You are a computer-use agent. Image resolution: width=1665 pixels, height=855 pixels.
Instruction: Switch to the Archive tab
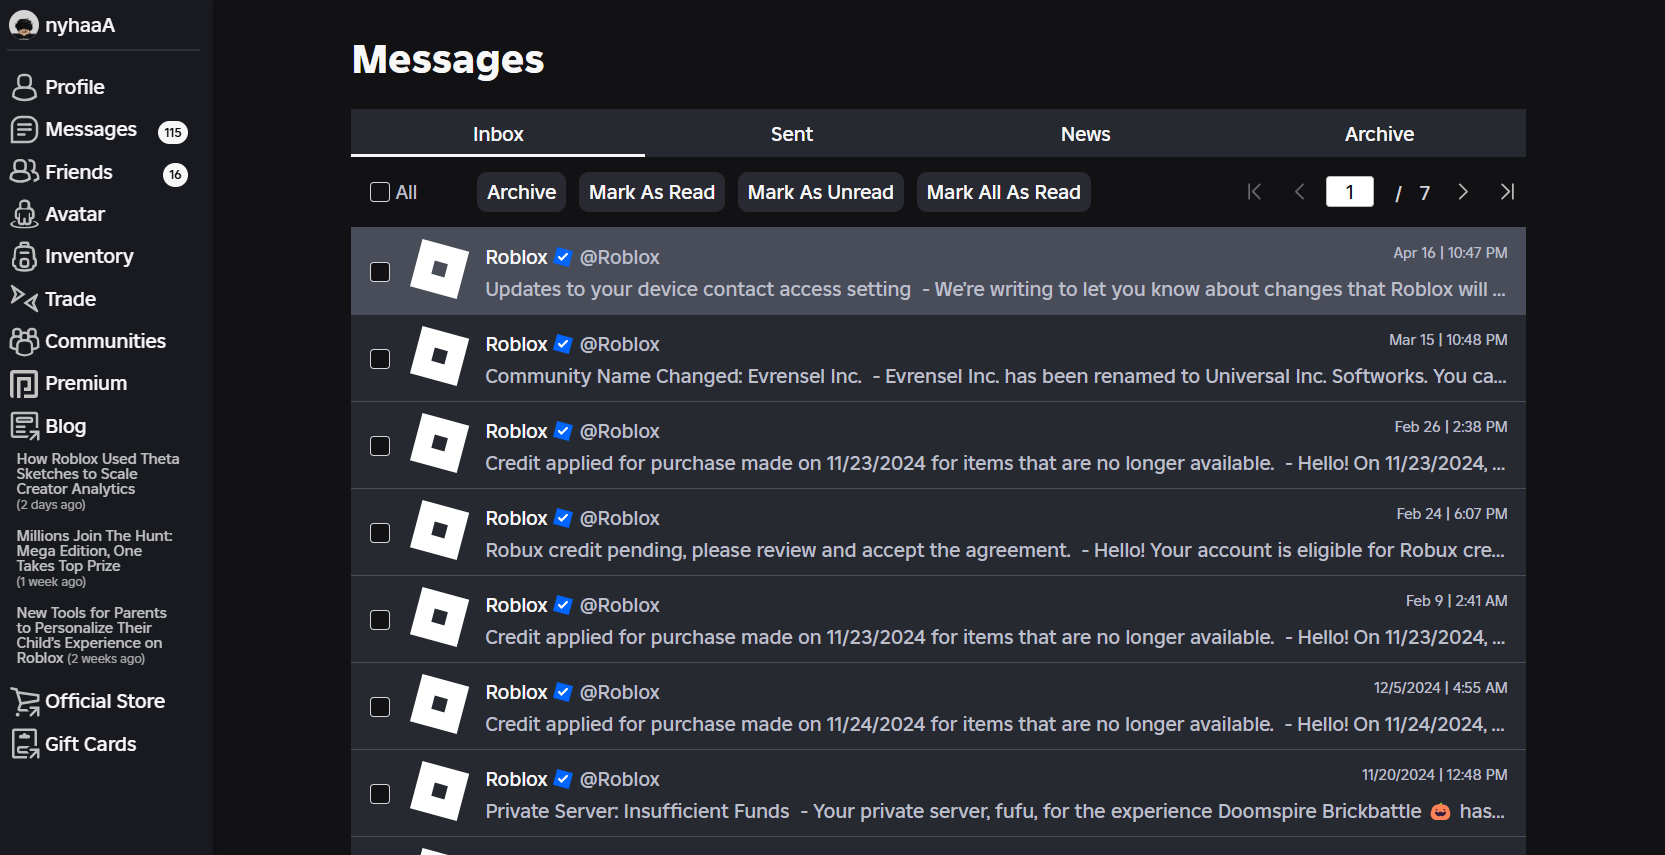1380,134
